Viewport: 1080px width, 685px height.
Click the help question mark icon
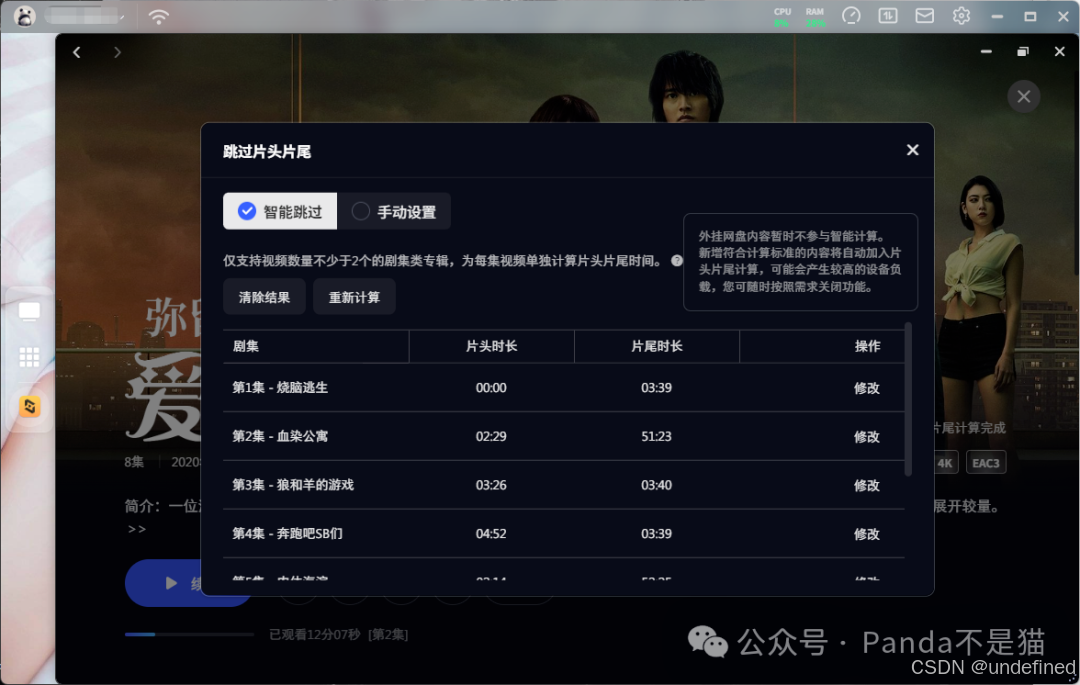point(677,261)
